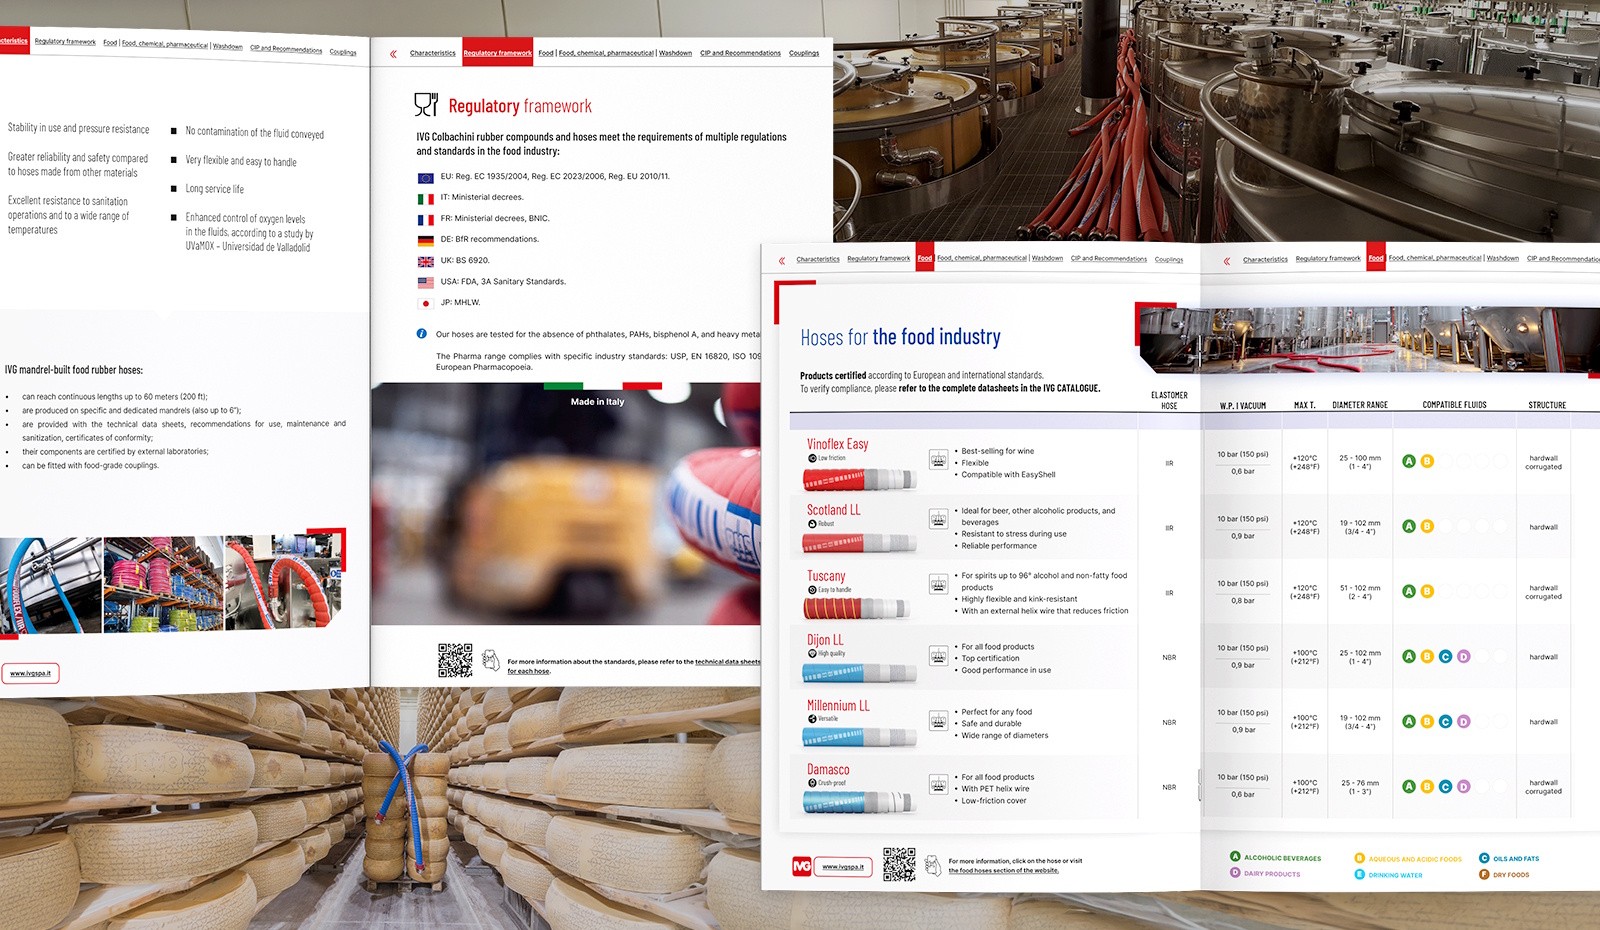
Task: Open the Damasco hose link
Action: [828, 770]
